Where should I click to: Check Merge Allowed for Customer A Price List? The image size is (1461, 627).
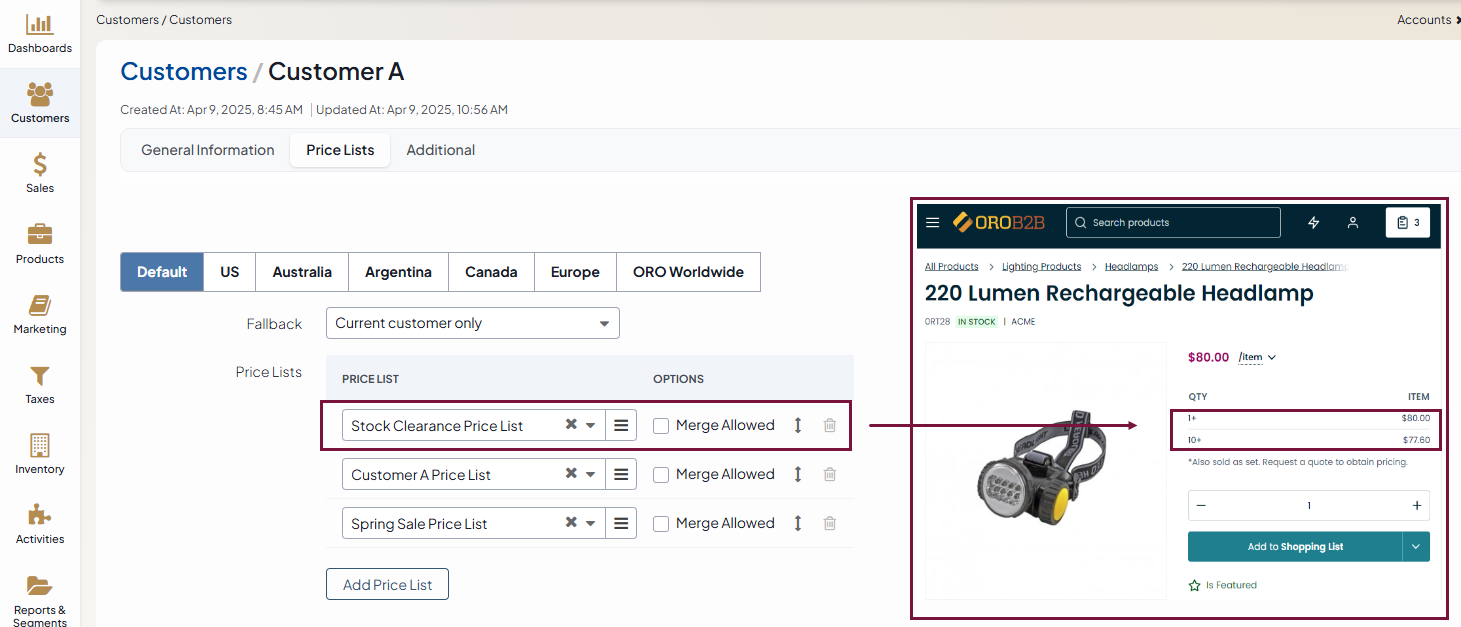[661, 475]
